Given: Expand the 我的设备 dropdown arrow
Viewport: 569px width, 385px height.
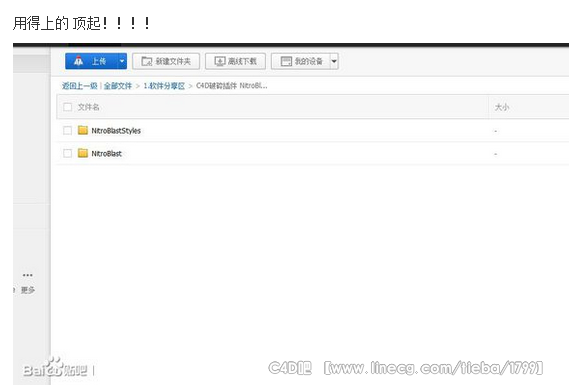Looking at the screenshot, I should click(x=334, y=61).
